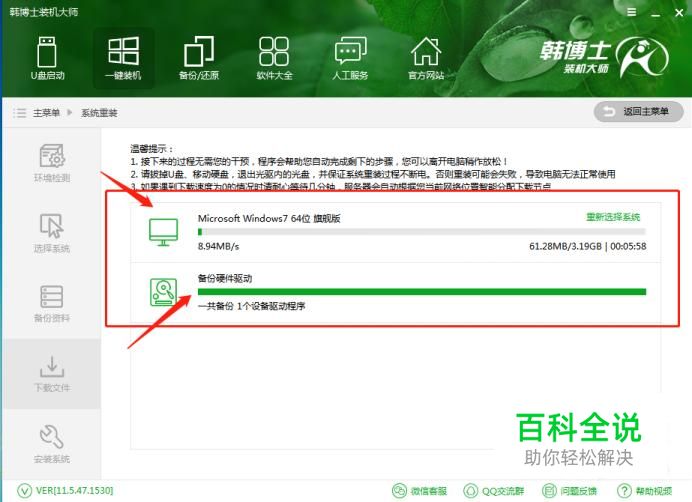Image resolution: width=692 pixels, height=502 pixels.
Task: Click Microsoft Windows7 64位 旗舰版 title
Action: pyautogui.click(x=269, y=218)
